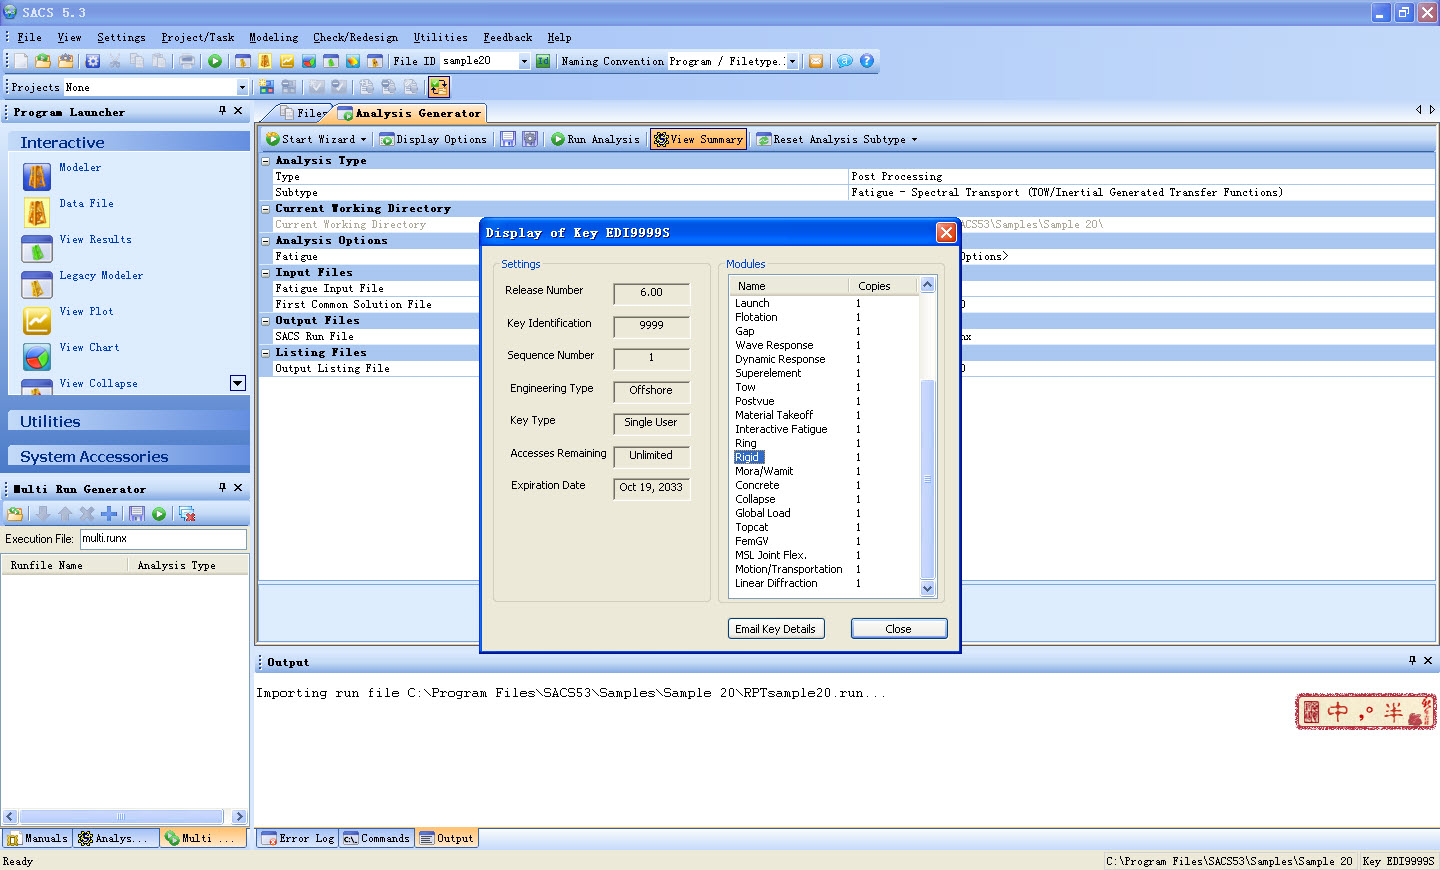The width and height of the screenshot is (1440, 870).
Task: Pin the Output panel
Action: click(x=1412, y=661)
